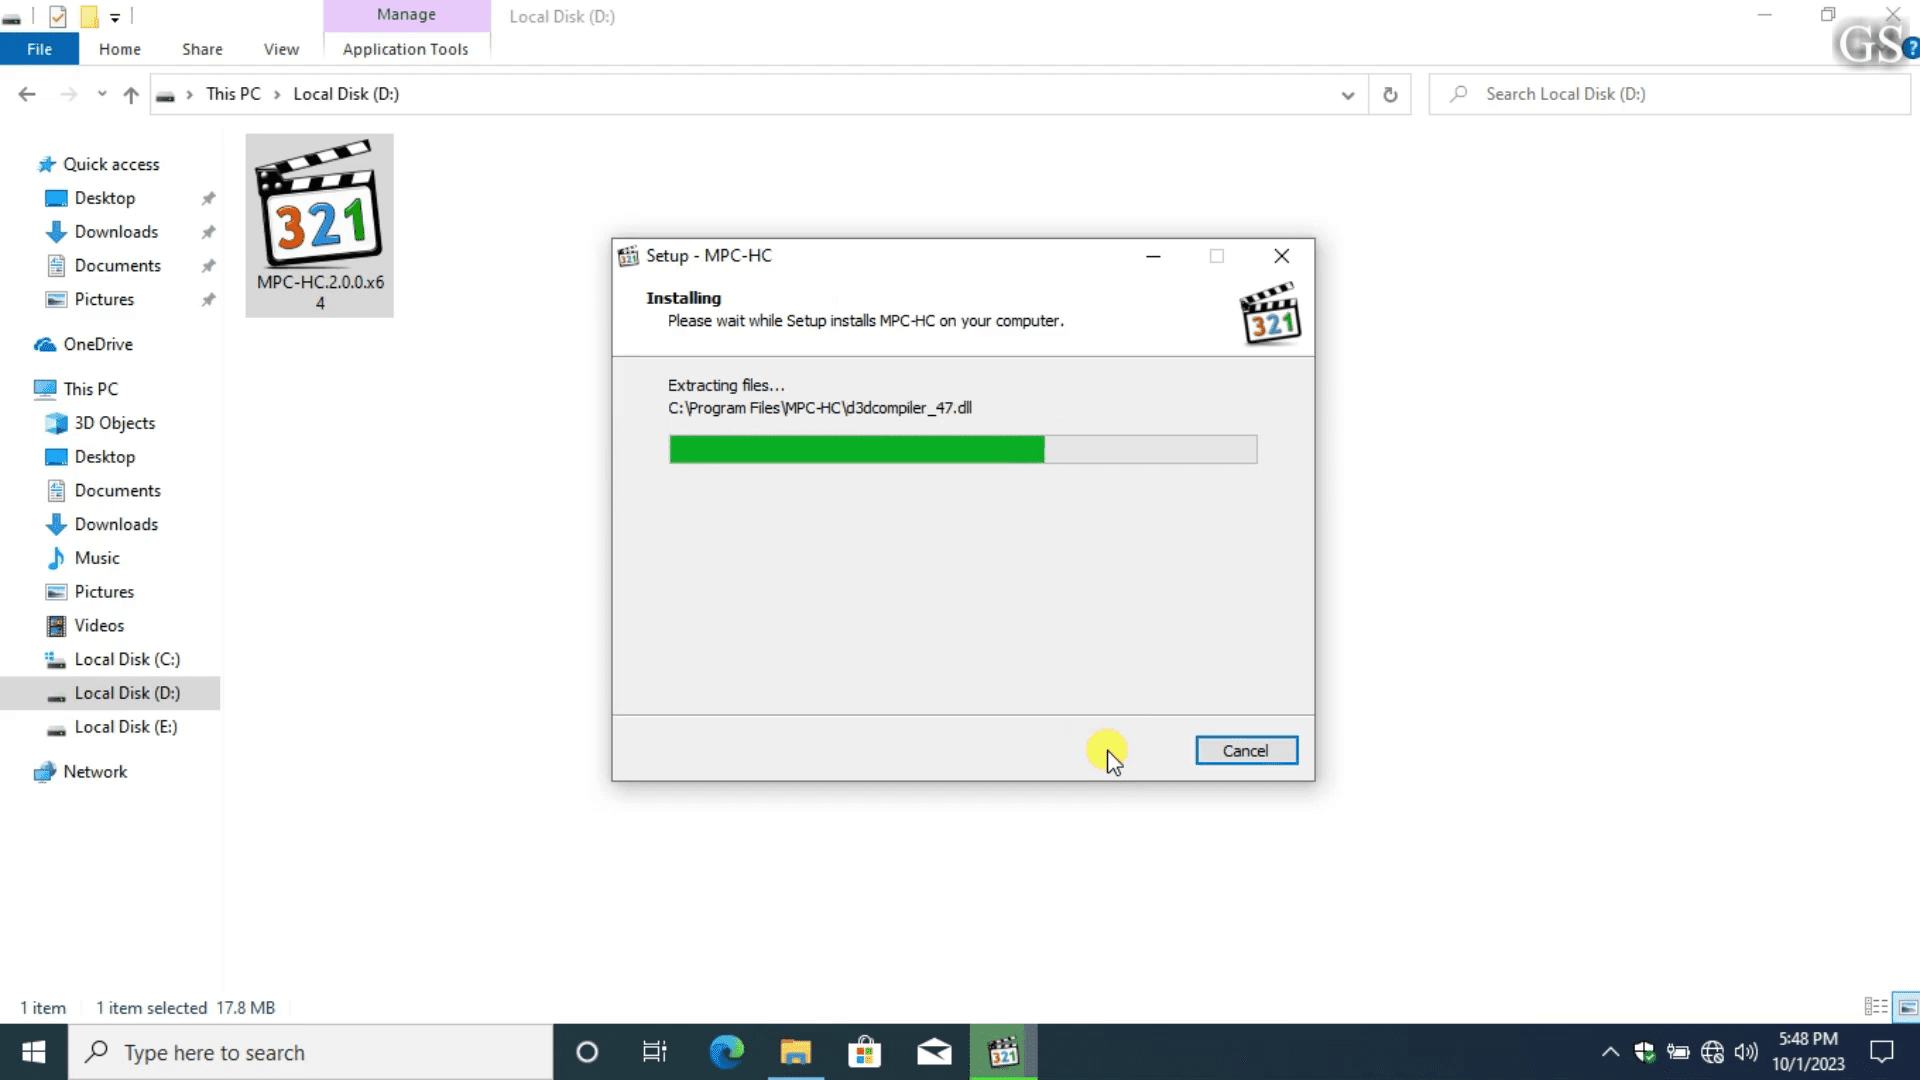Click the pin icon beside Documents
The height and width of the screenshot is (1080, 1920).
pyautogui.click(x=208, y=266)
